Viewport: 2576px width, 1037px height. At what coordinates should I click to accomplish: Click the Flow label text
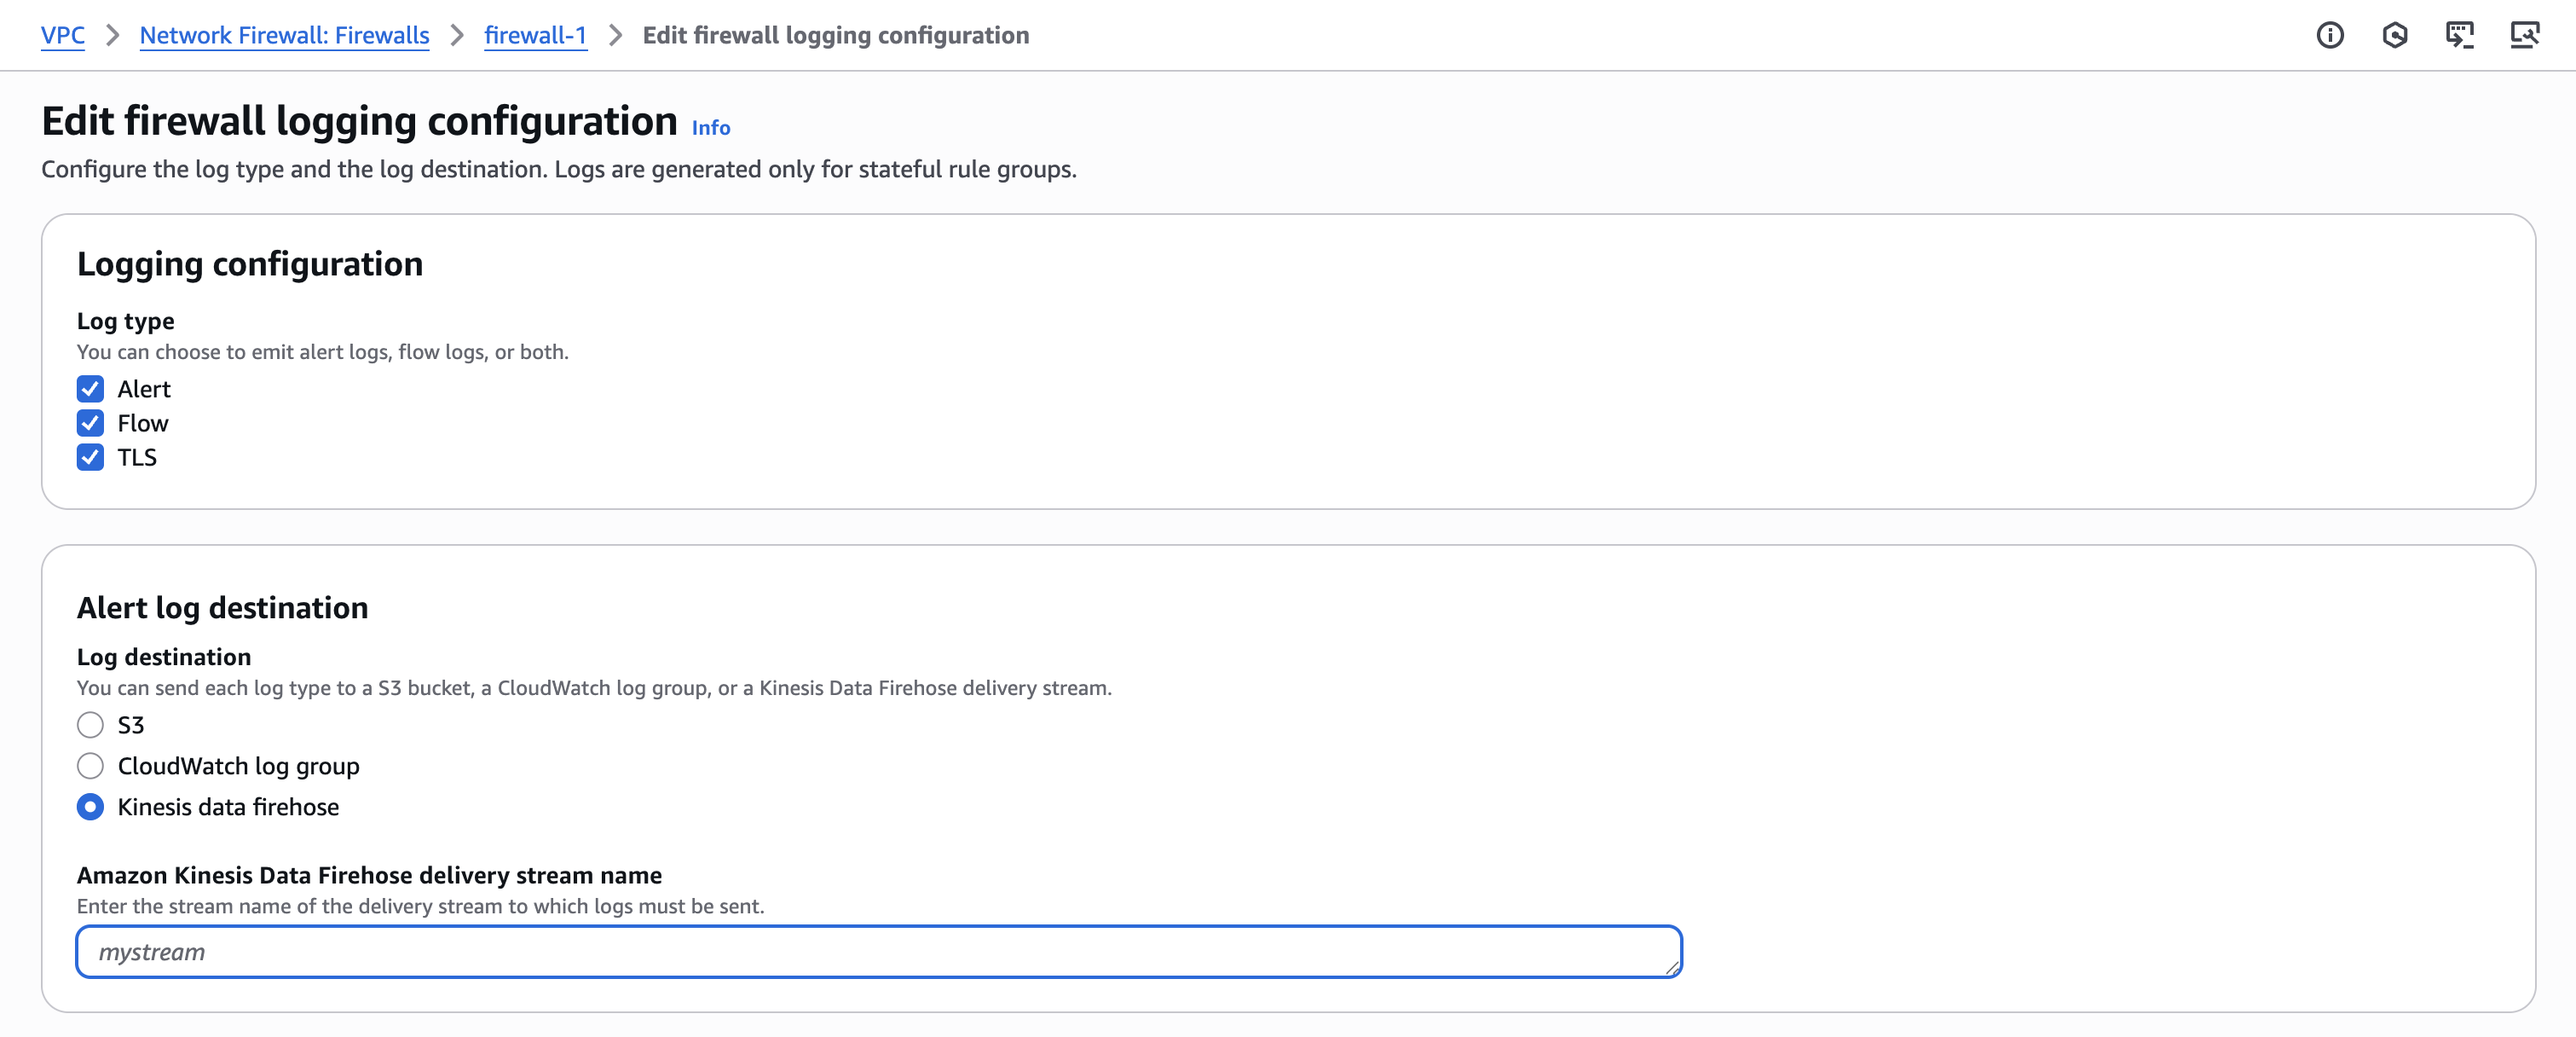(142, 423)
